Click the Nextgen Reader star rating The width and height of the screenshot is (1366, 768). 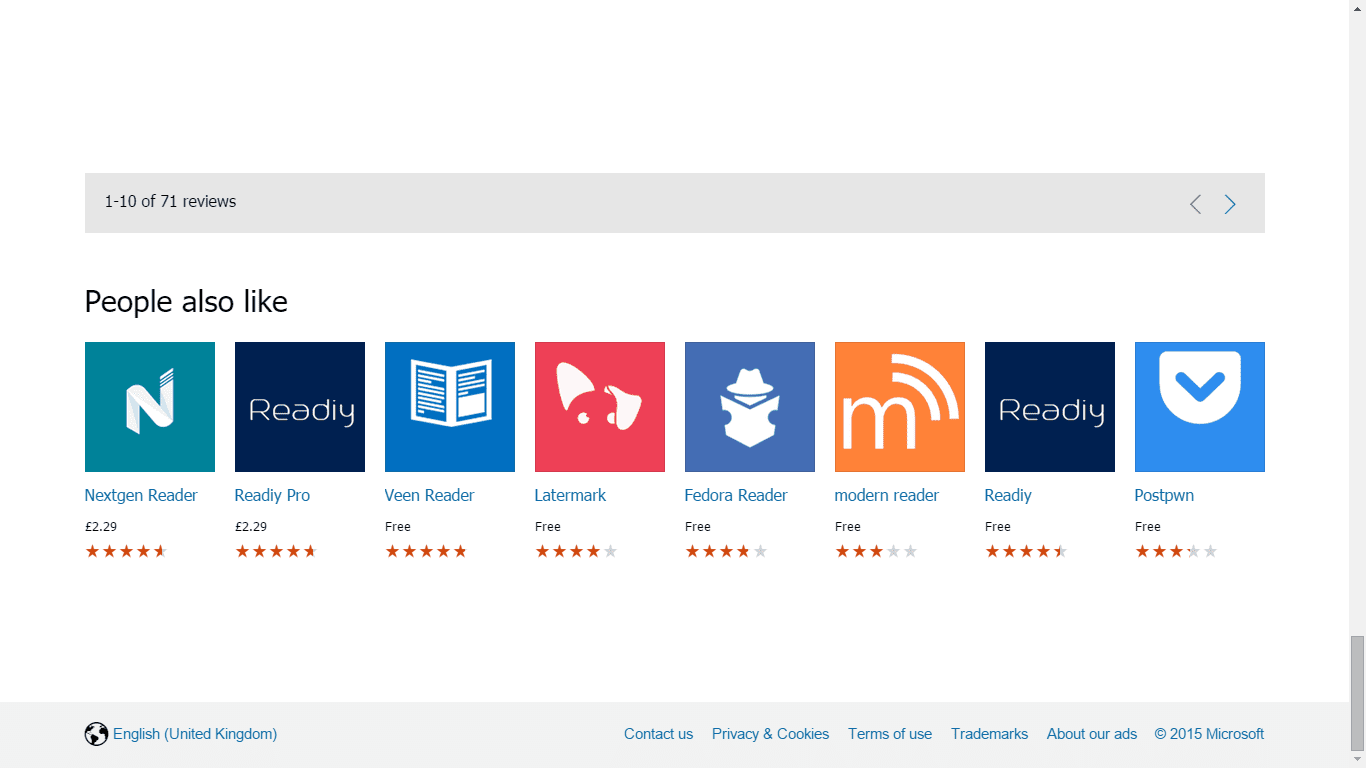[x=126, y=551]
